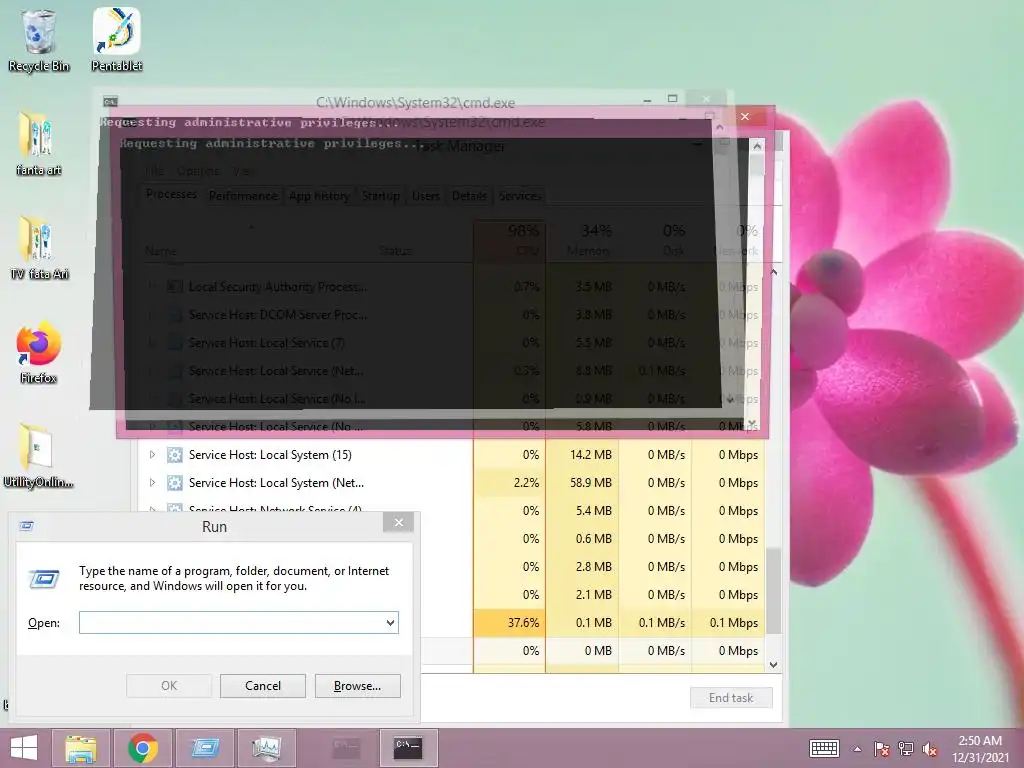This screenshot has width=1024, height=768.
Task: Expand Service Host: Local System (Net...) row
Action: (152, 483)
